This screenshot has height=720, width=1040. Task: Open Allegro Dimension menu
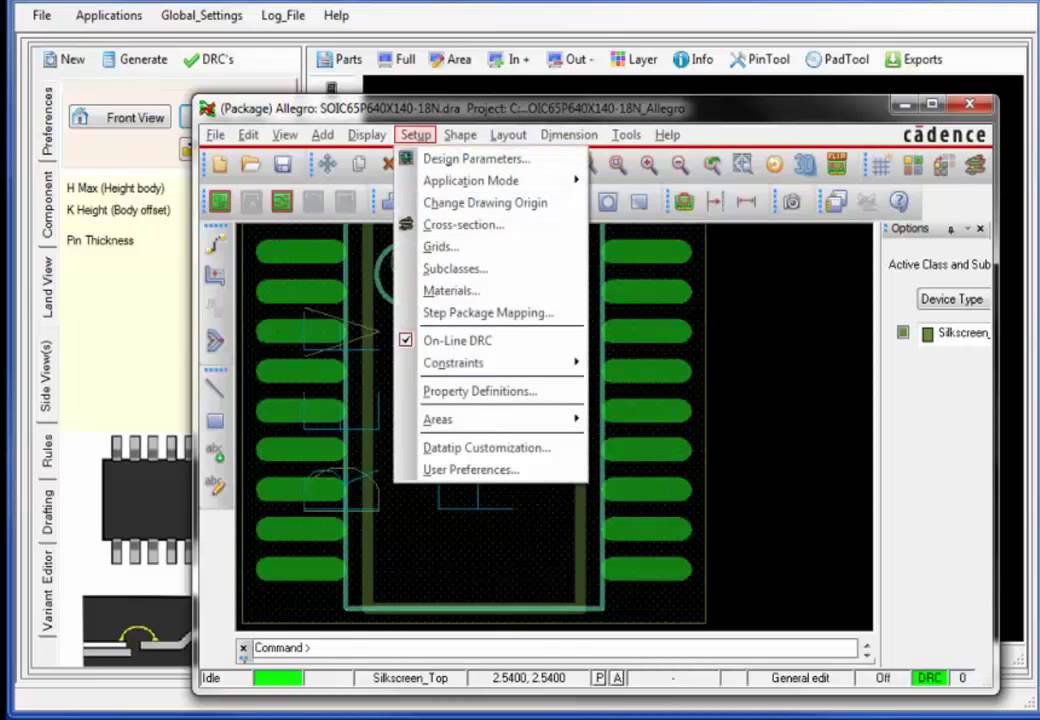(568, 135)
